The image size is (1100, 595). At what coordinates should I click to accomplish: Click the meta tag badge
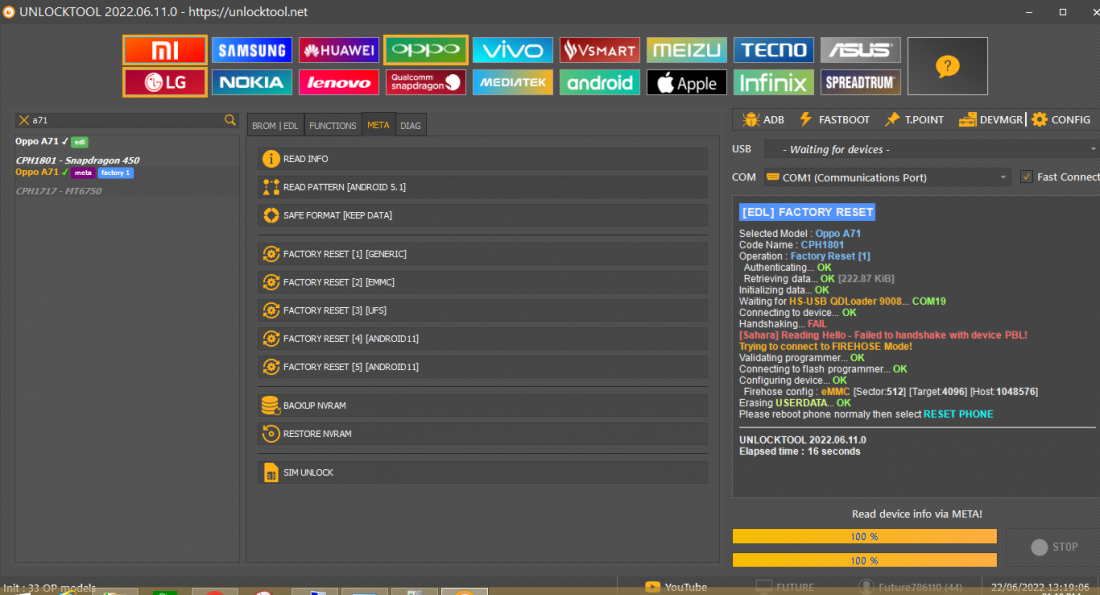[x=83, y=173]
